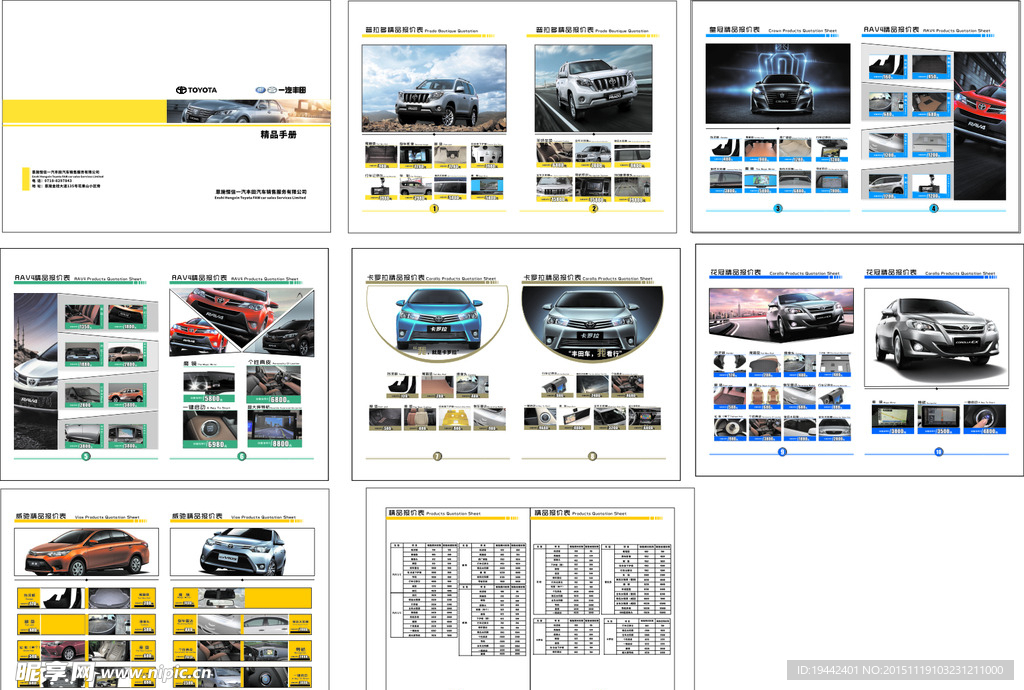Open the silver Corolla EX studio photo
The height and width of the screenshot is (690, 1024).
pos(936,337)
